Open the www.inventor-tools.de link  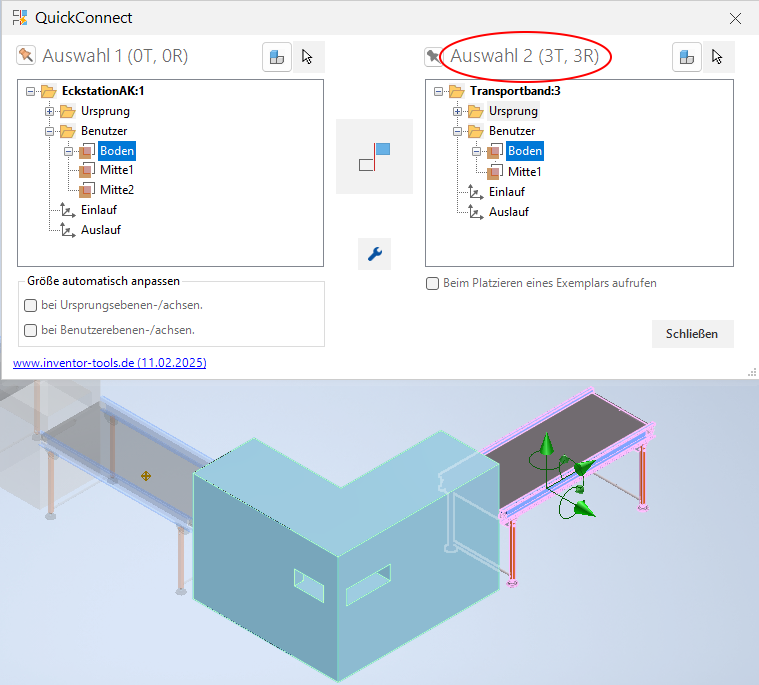[x=109, y=363]
